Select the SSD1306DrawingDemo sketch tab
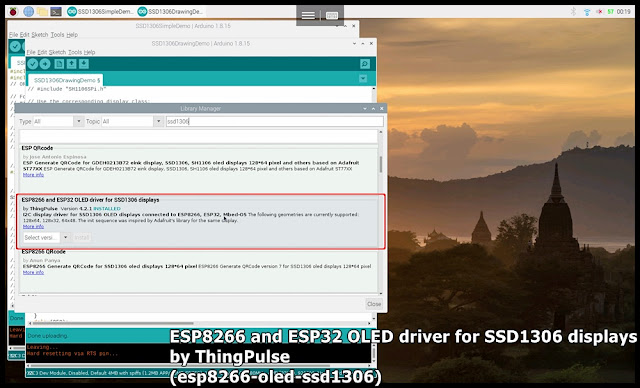Viewport: 640px width, 388px height. coord(66,80)
